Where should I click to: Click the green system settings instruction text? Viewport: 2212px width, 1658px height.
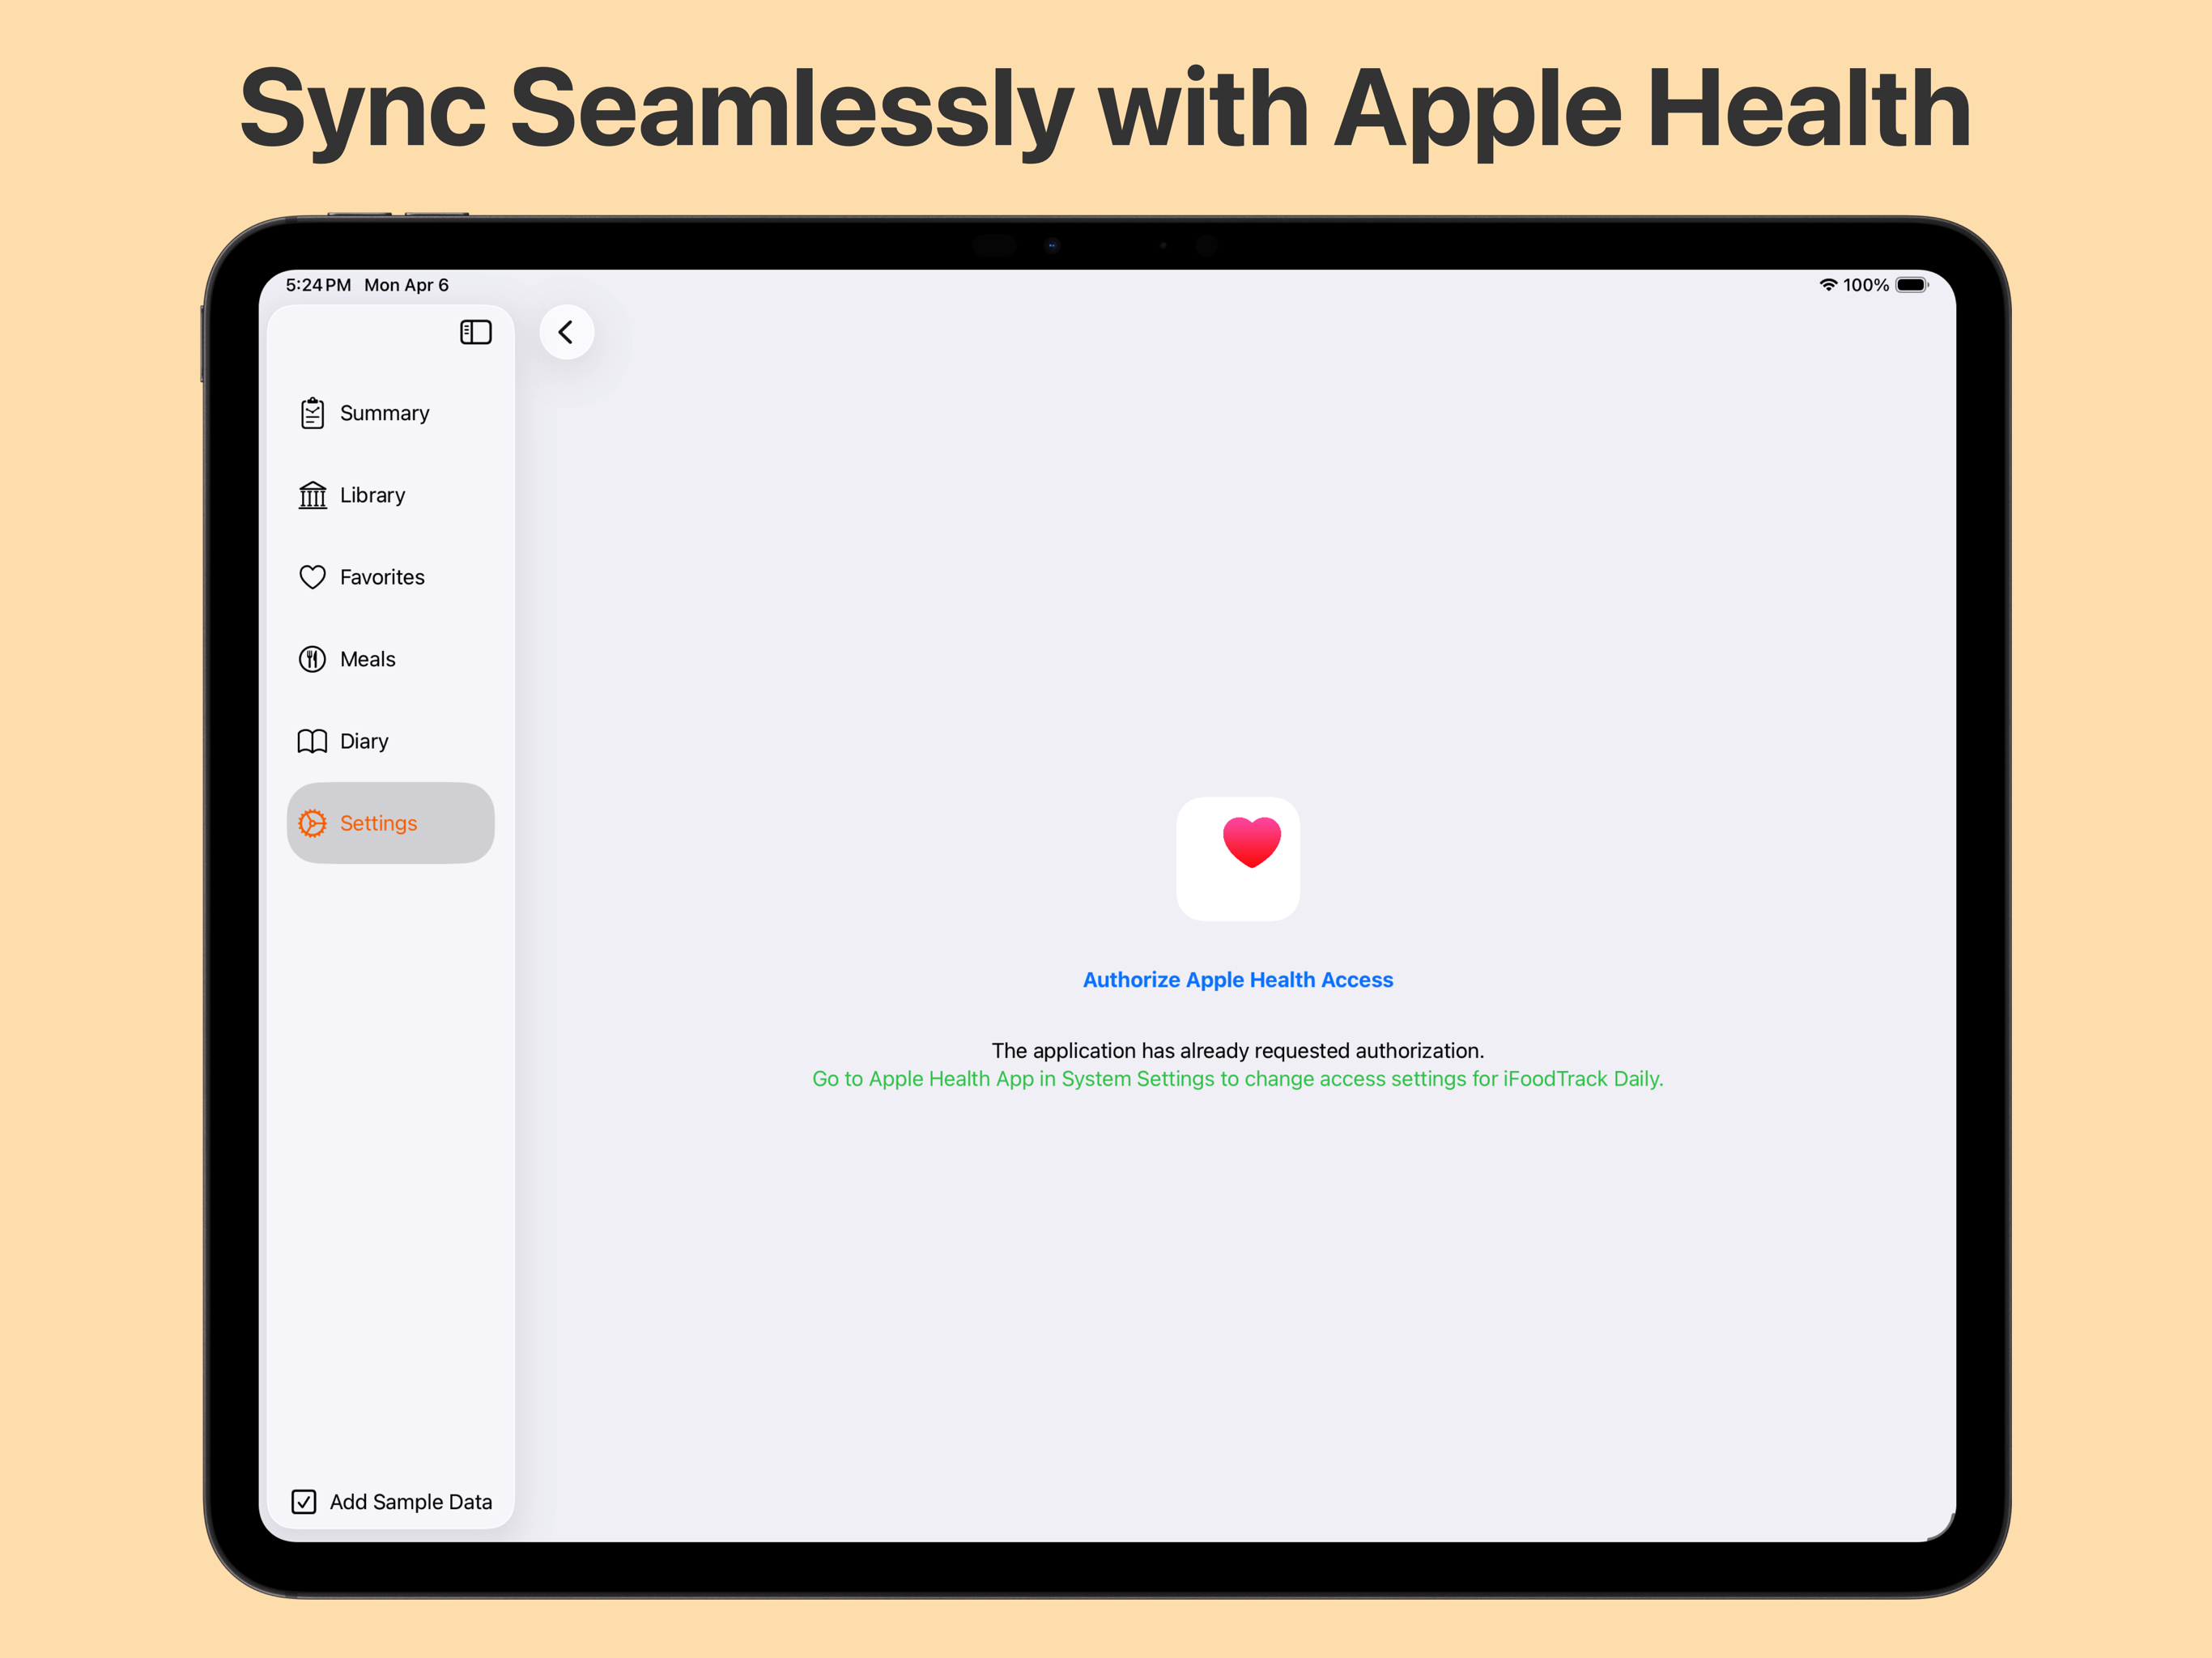(1238, 1078)
